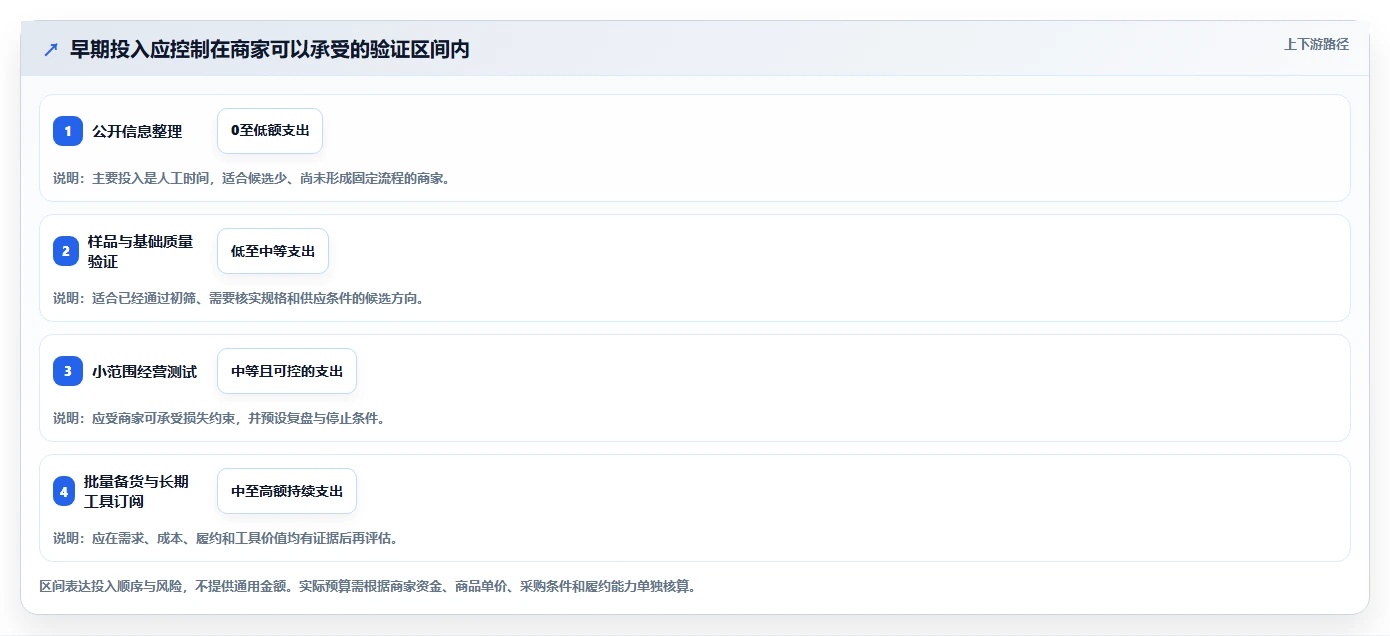This screenshot has width=1390, height=636.
Task: Click the step 4 number badge
Action: tap(64, 491)
